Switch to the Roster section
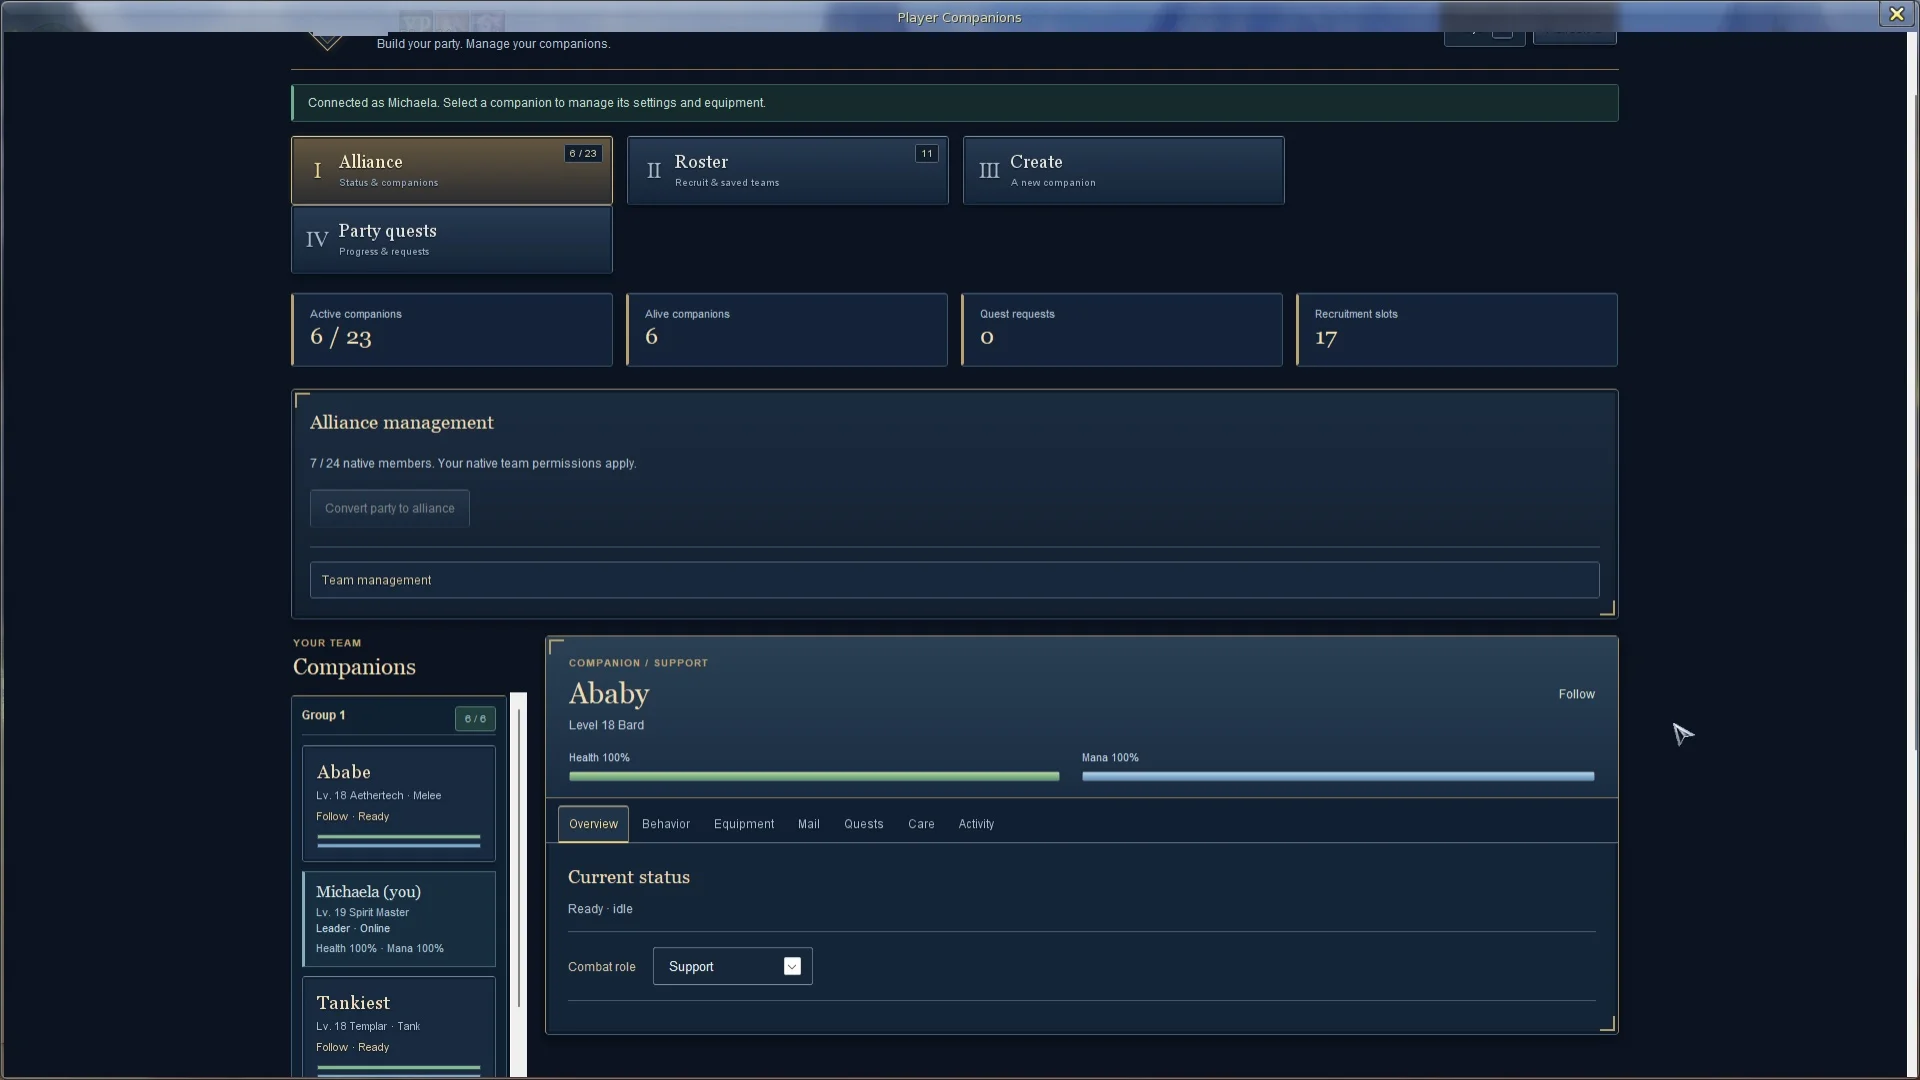The width and height of the screenshot is (1920, 1080). tap(787, 171)
